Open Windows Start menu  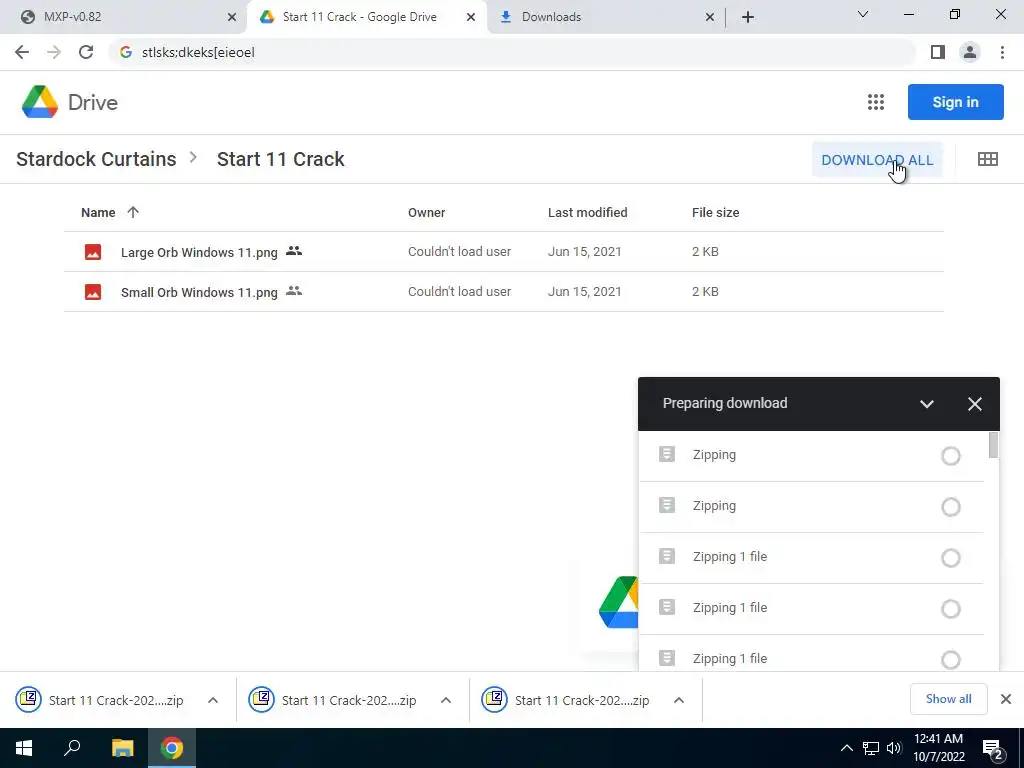(24, 748)
